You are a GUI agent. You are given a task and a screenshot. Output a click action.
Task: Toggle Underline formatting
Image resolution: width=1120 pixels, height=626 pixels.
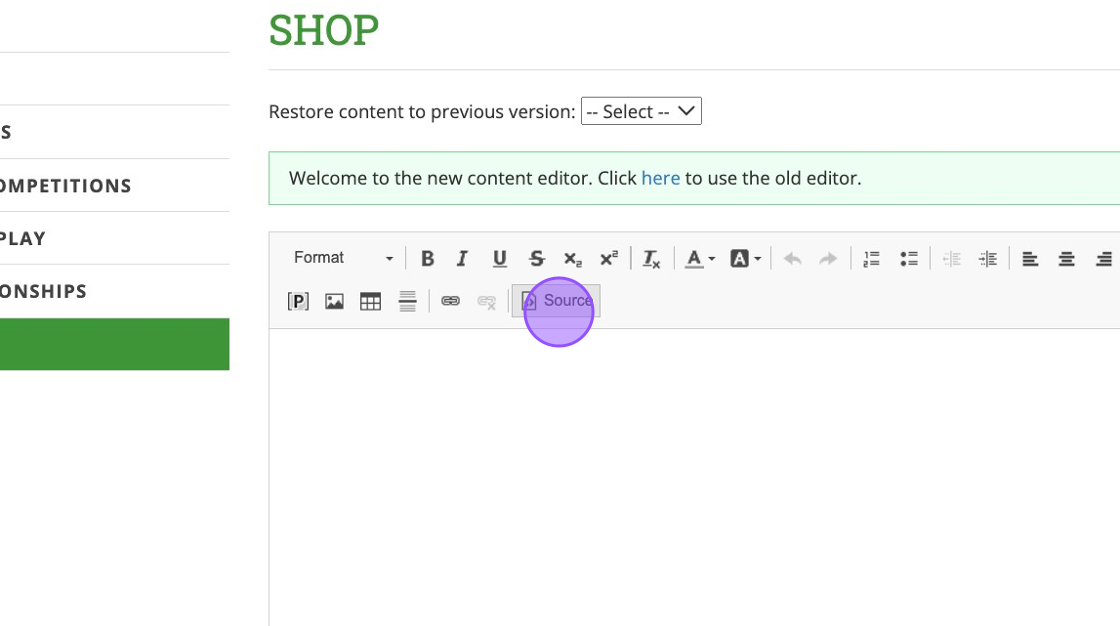point(499,259)
